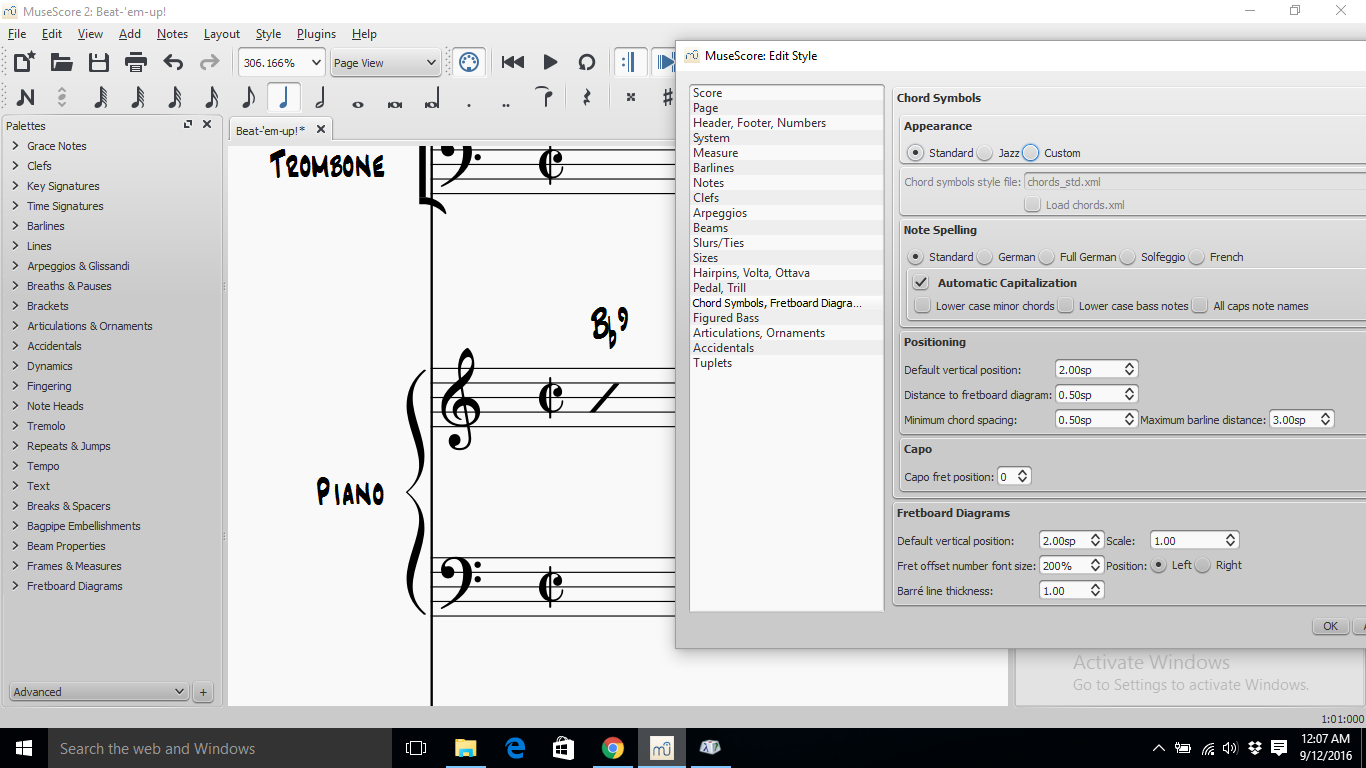This screenshot has width=1366, height=768.
Task: Close the Beat-'em-up! score tab
Action: click(321, 129)
